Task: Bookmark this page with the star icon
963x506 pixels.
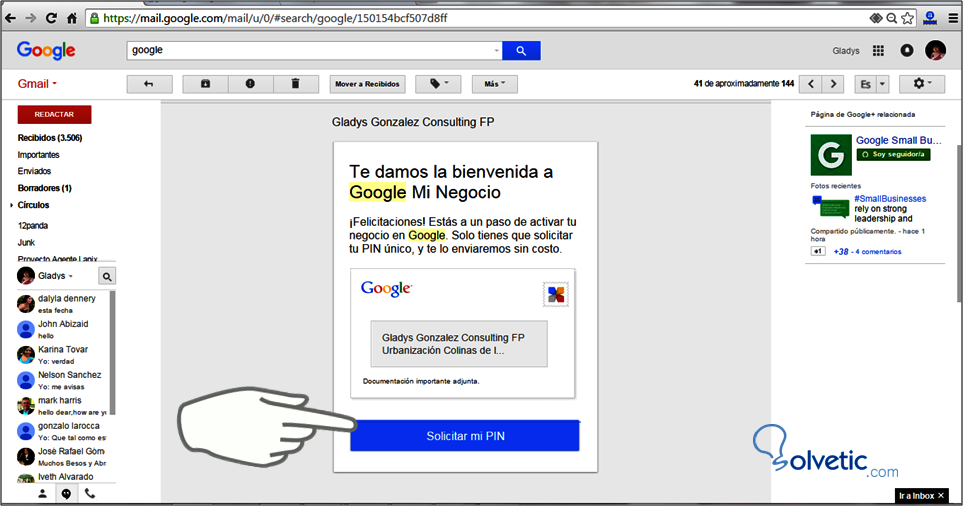Action: click(908, 18)
